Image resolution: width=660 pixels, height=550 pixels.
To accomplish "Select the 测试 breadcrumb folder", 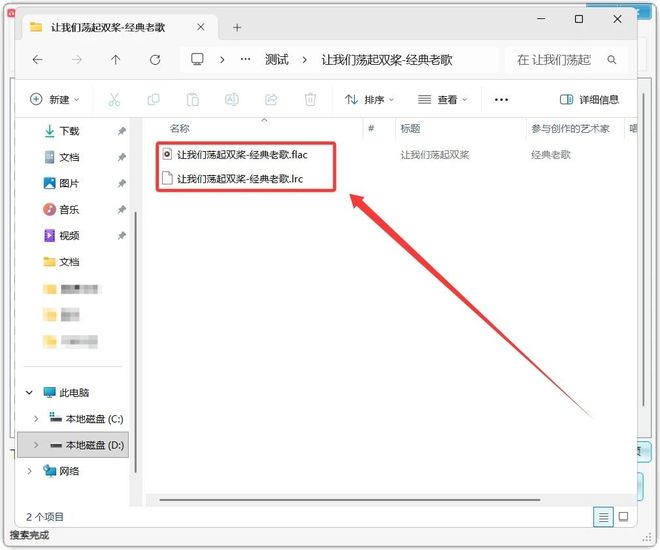I will 277,60.
